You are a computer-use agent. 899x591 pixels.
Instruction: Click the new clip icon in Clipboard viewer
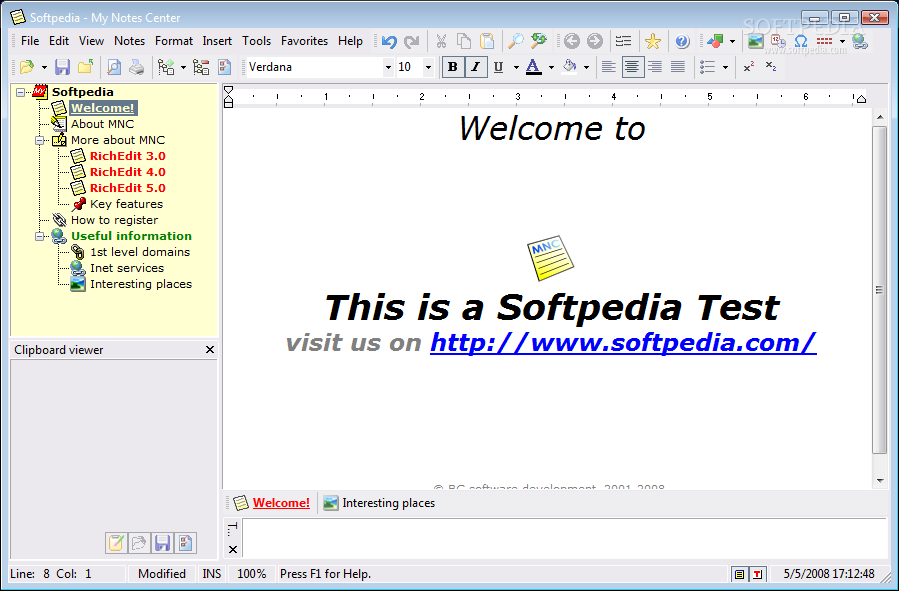pyautogui.click(x=116, y=543)
